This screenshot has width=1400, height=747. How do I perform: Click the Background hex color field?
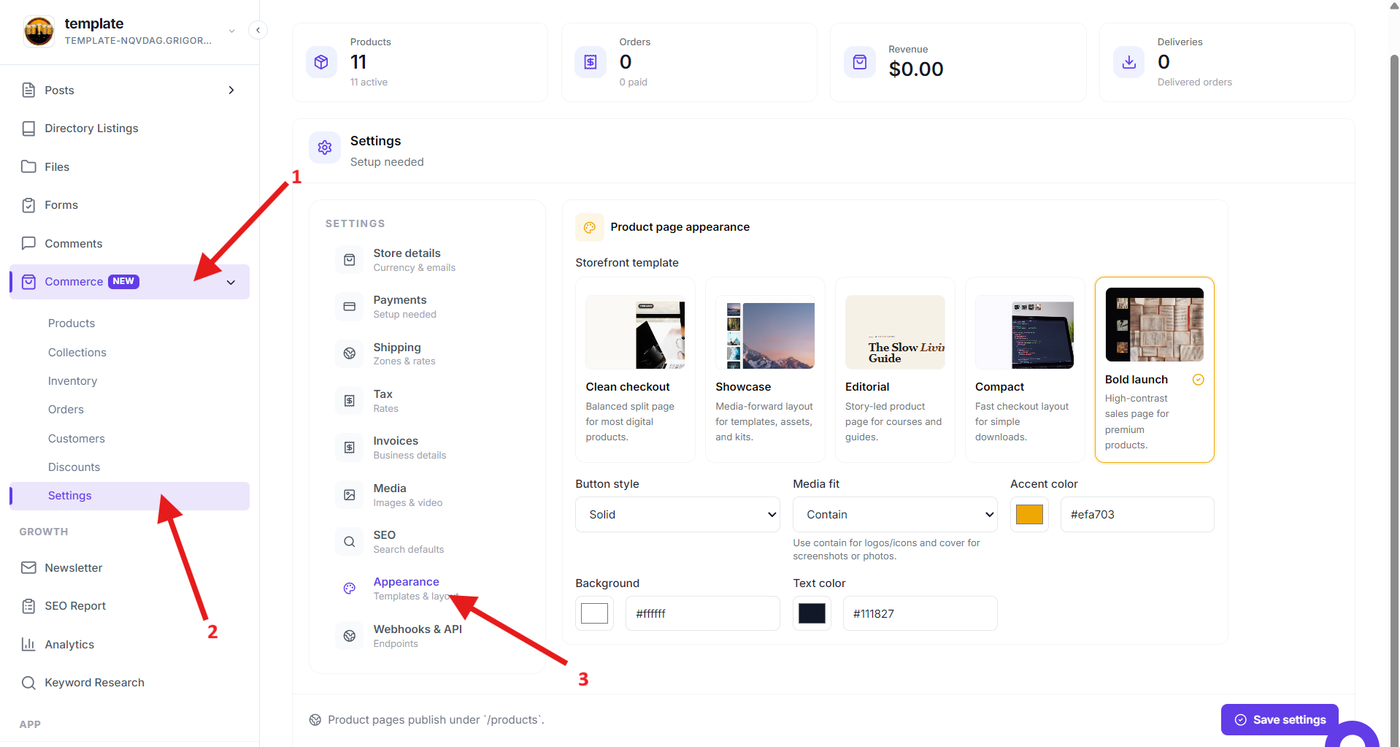[x=703, y=613]
